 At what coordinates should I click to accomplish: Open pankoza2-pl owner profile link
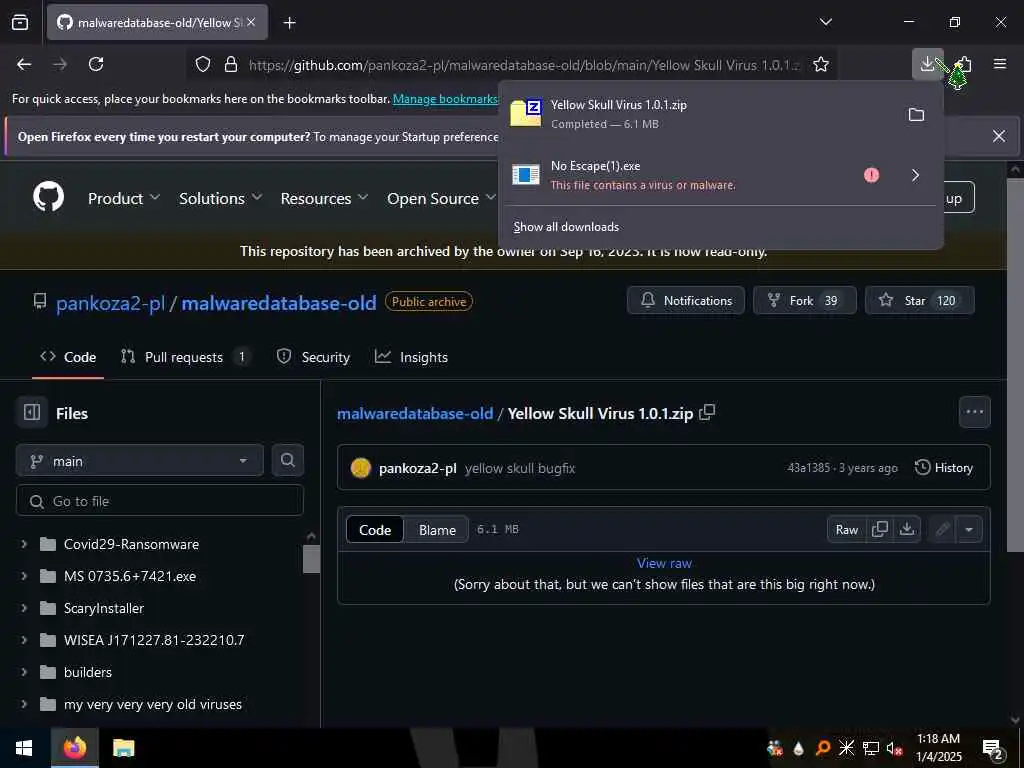(x=110, y=303)
